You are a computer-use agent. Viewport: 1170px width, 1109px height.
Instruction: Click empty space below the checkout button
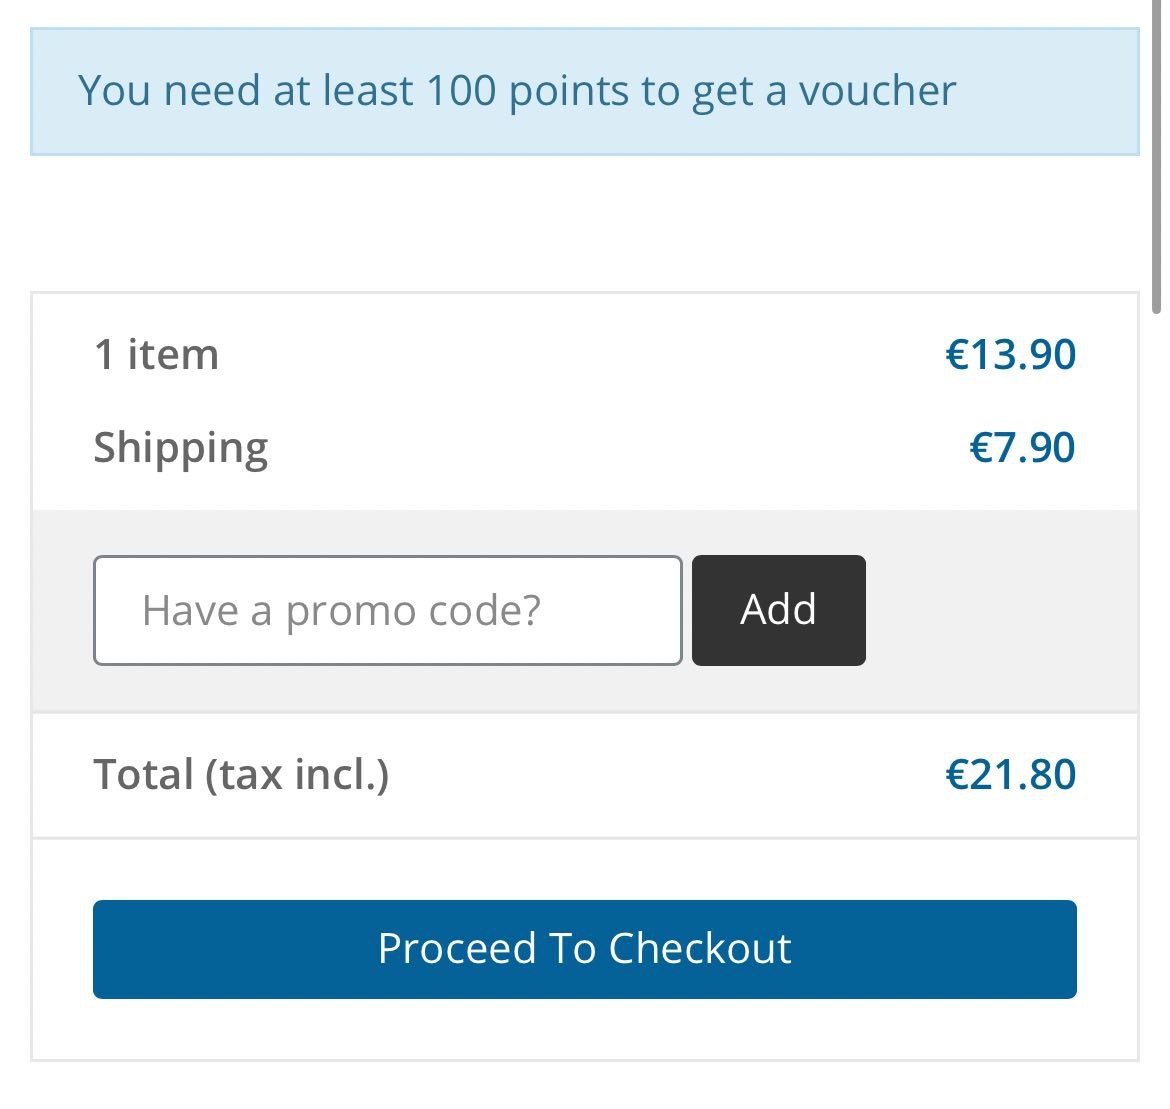(584, 1030)
